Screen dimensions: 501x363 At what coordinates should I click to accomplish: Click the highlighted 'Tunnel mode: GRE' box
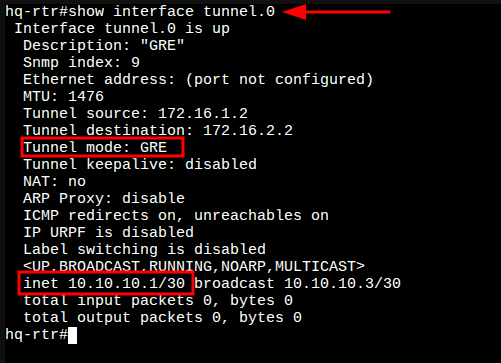pyautogui.click(x=102, y=147)
